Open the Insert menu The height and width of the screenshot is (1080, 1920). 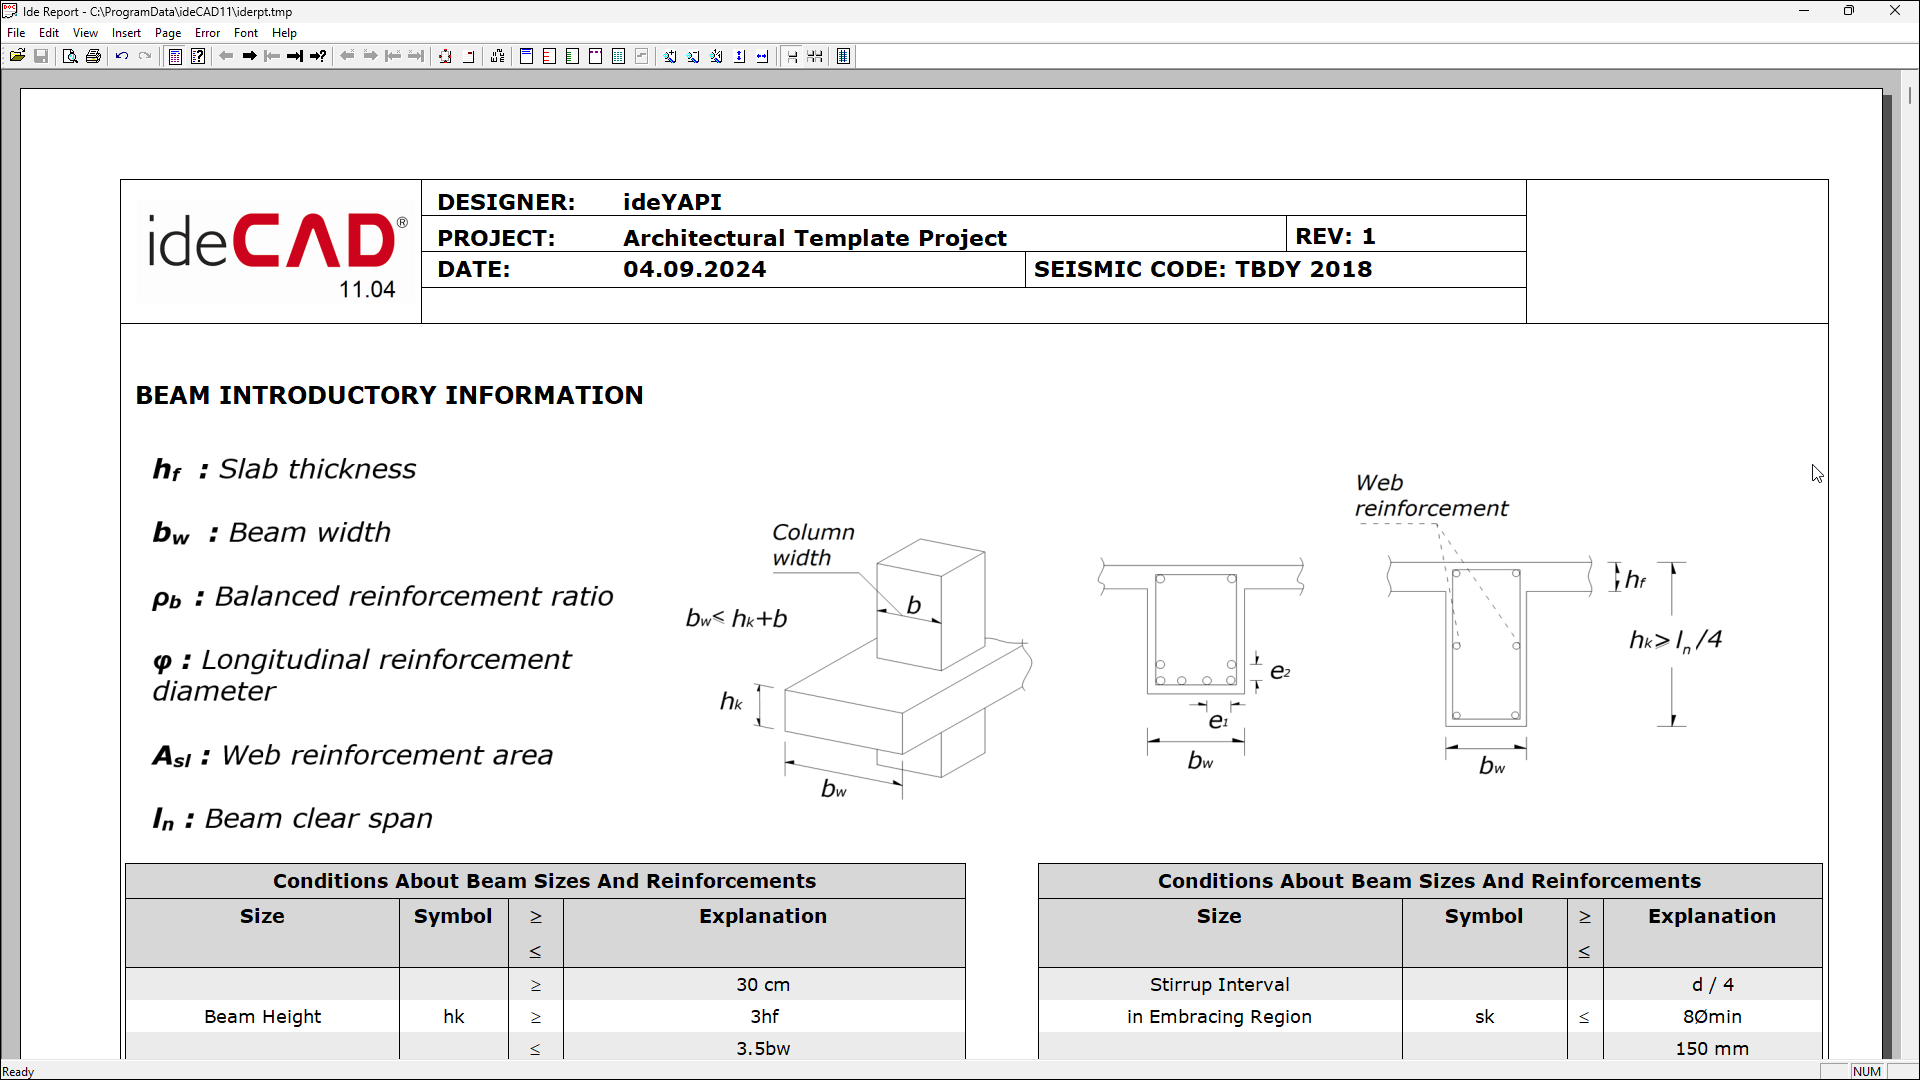click(126, 33)
